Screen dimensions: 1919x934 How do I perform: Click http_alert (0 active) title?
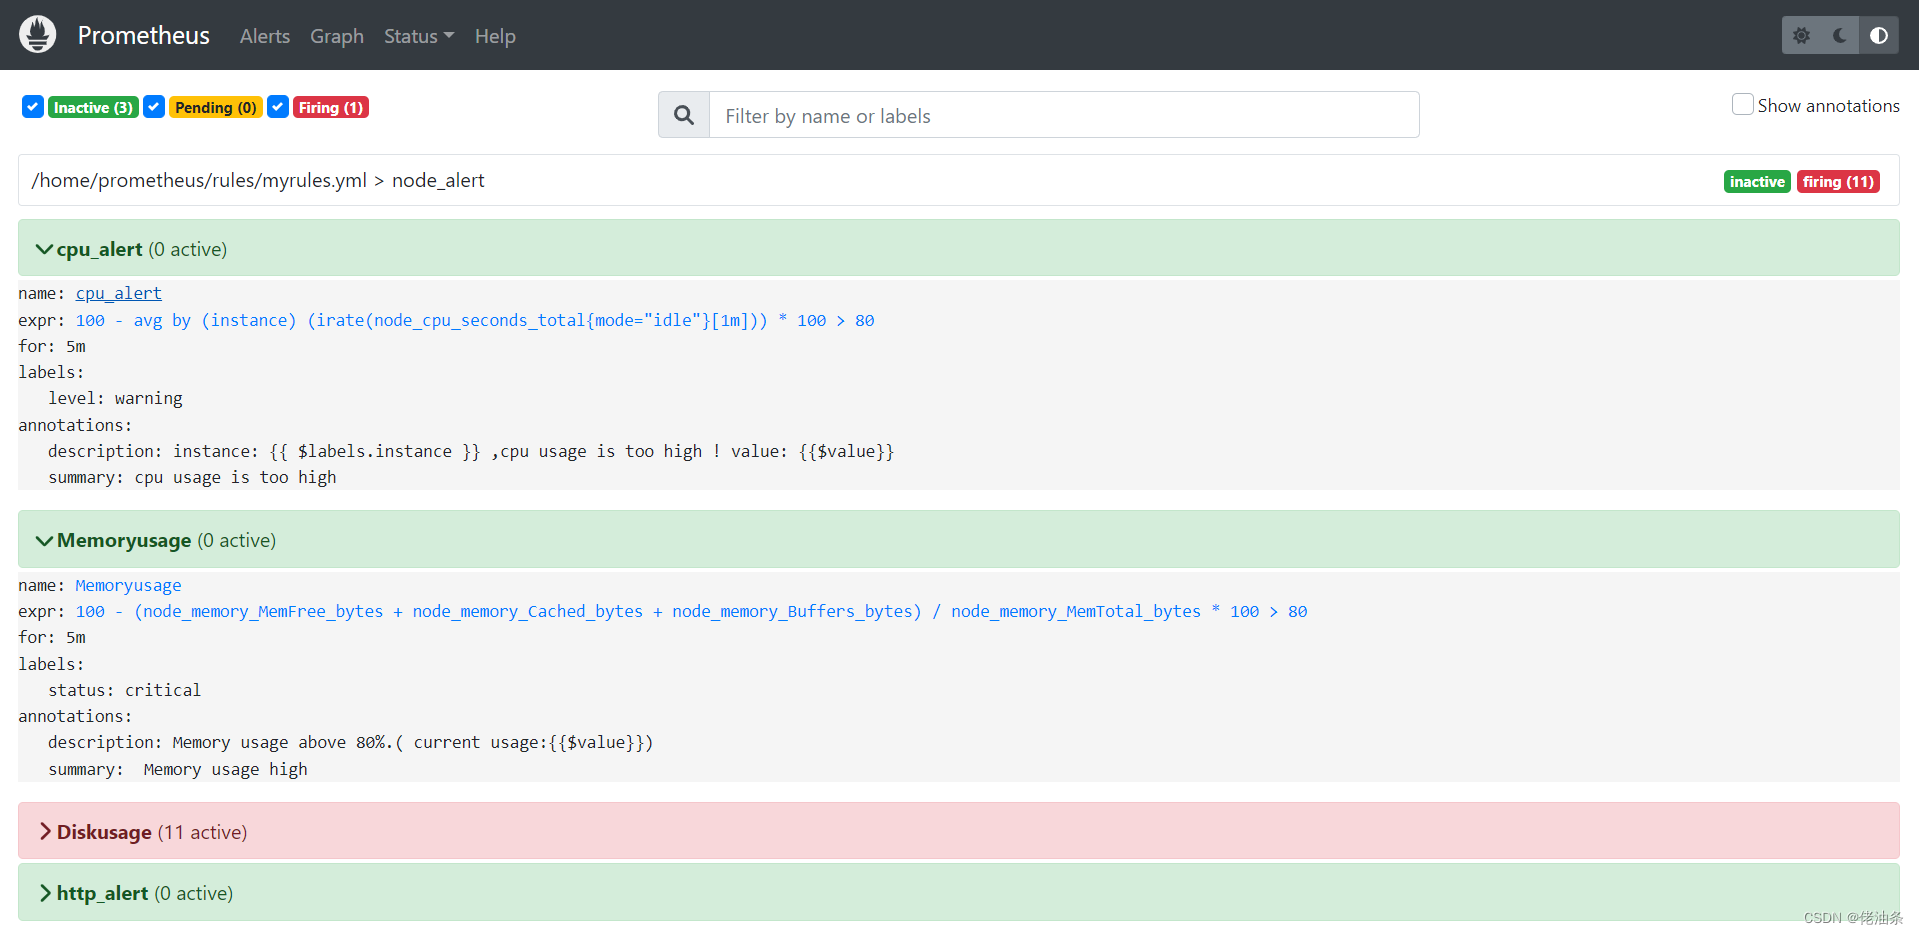(145, 893)
